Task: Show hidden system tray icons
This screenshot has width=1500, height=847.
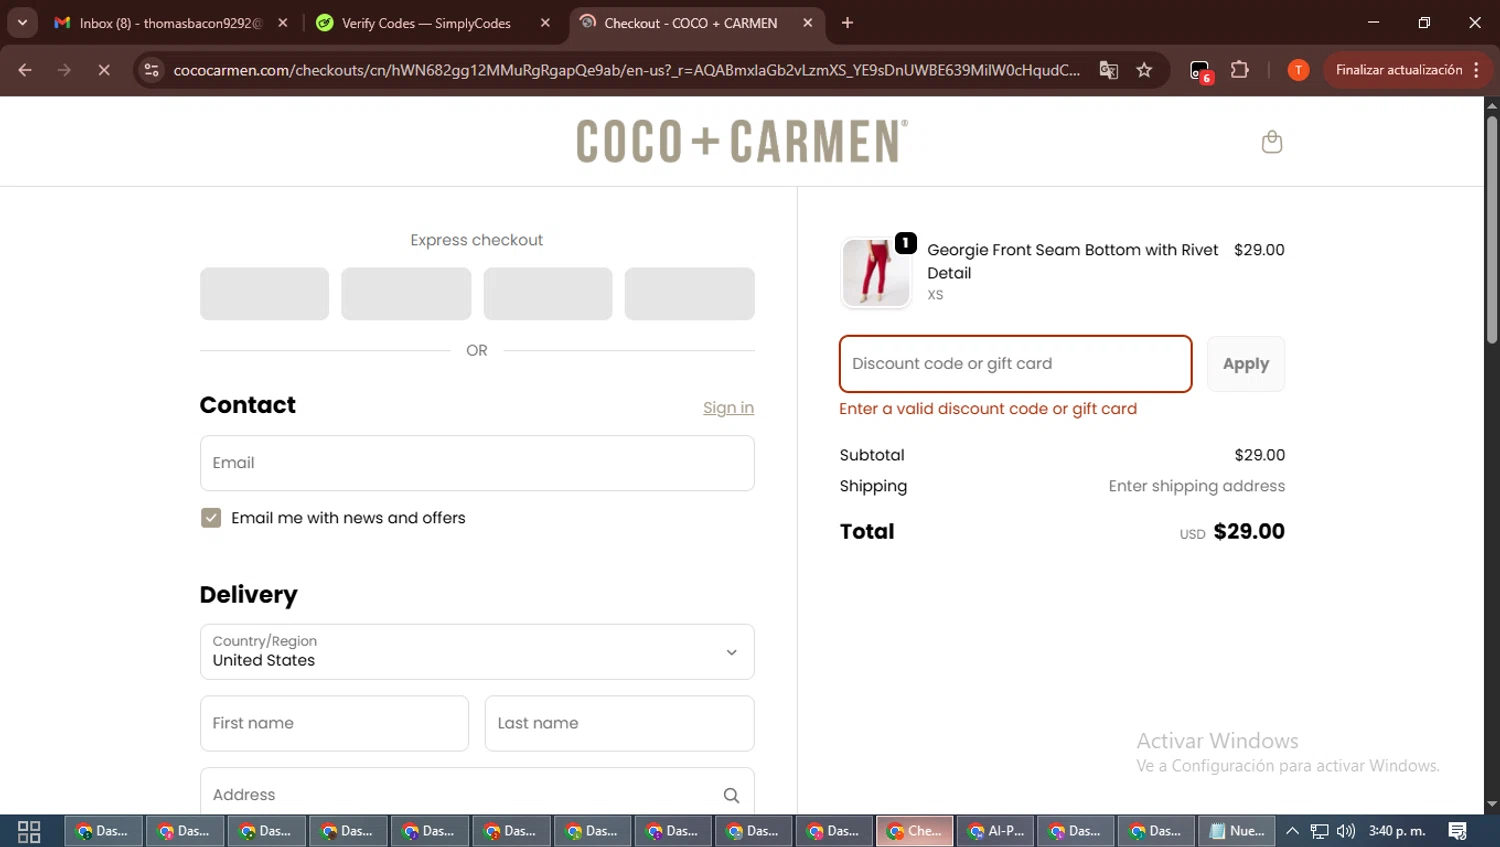Action: (x=1292, y=831)
